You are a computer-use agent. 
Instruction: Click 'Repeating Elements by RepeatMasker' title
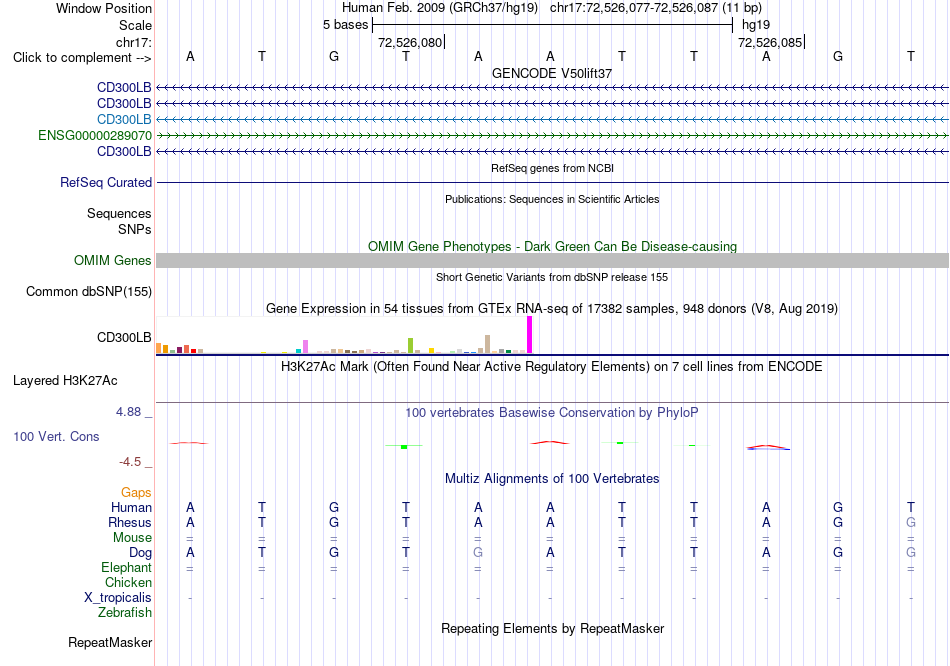(553, 628)
